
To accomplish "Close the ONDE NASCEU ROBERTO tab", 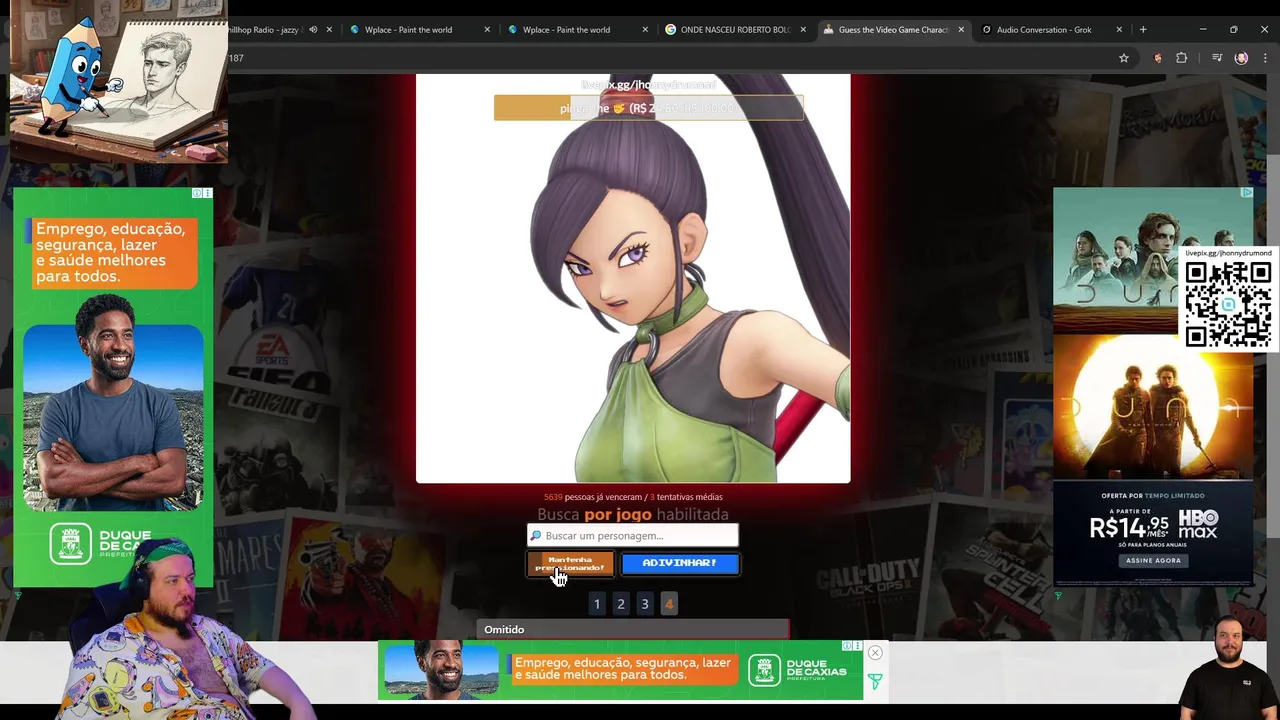I will (x=803, y=30).
